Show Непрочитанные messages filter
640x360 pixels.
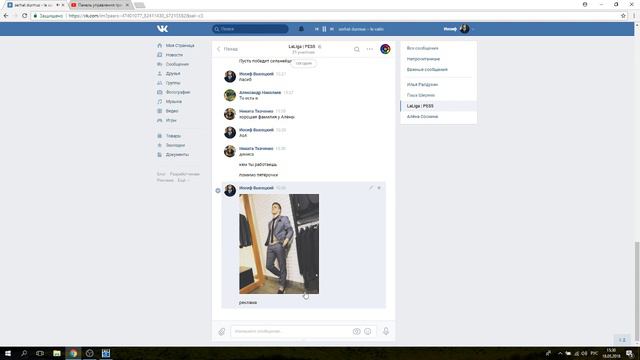[x=423, y=59]
